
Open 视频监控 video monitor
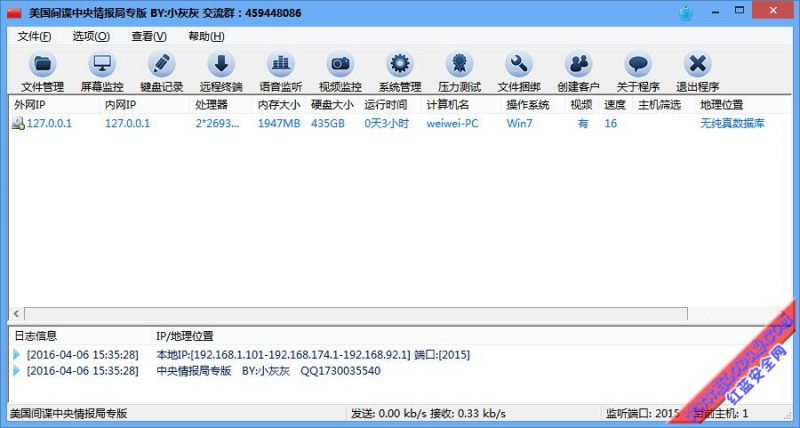[340, 72]
